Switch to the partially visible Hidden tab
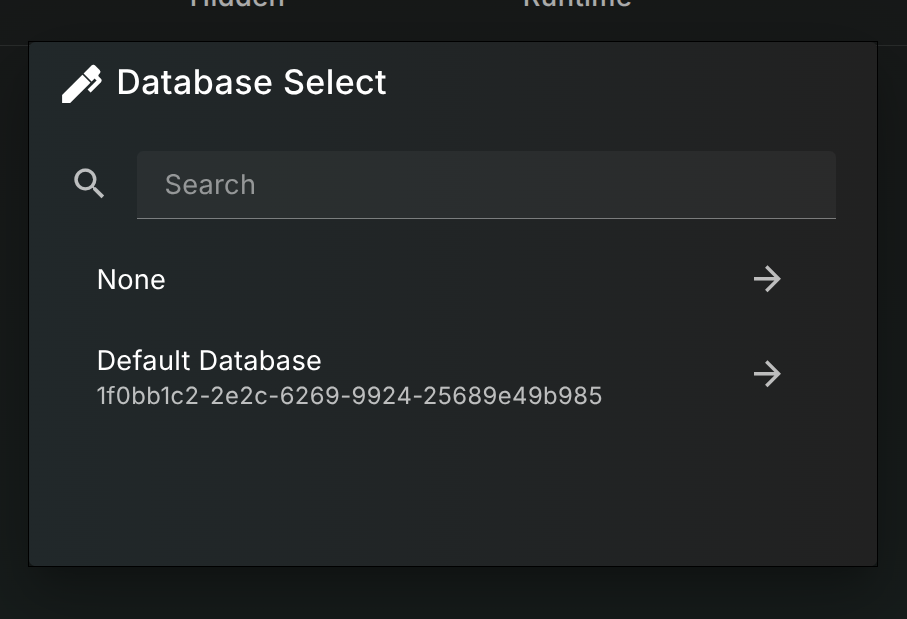 [x=237, y=4]
